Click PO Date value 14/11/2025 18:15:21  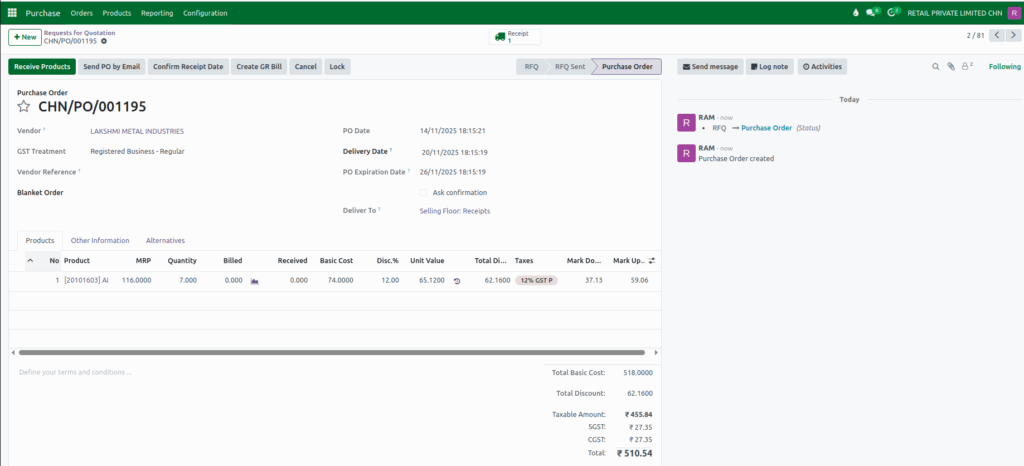pos(453,131)
